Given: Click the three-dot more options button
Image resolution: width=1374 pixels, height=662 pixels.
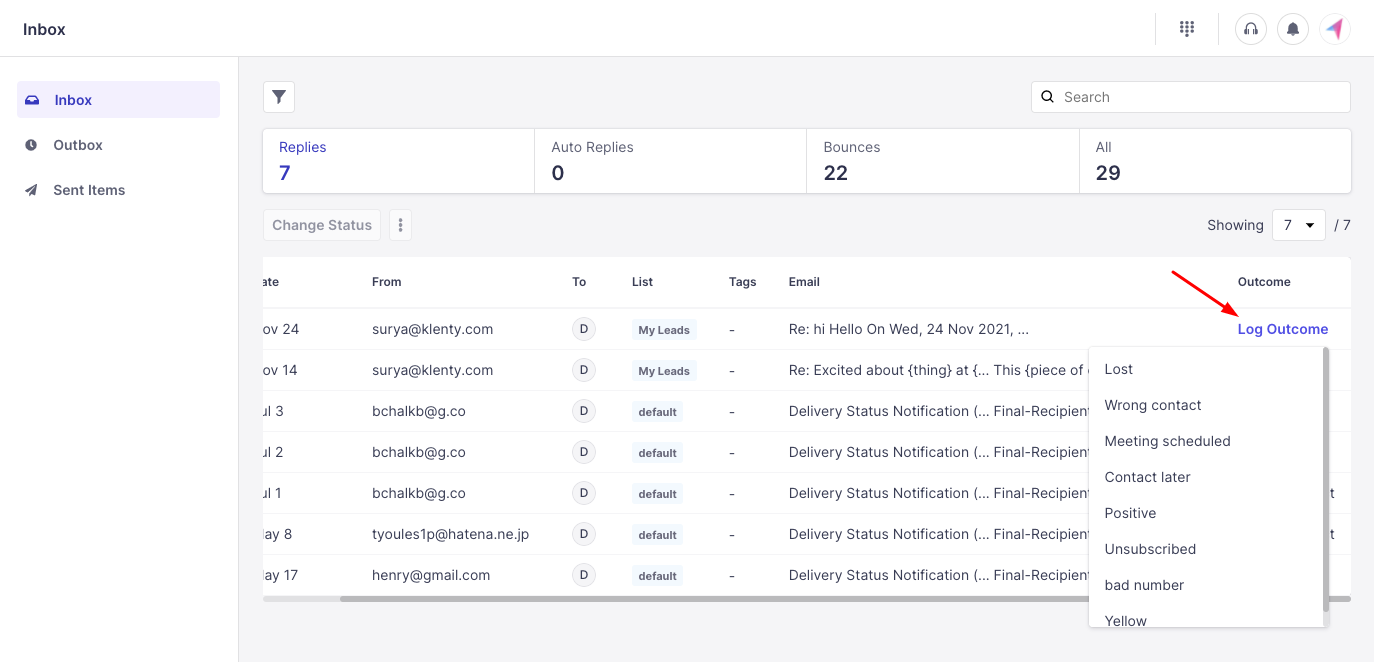Looking at the screenshot, I should pyautogui.click(x=400, y=225).
